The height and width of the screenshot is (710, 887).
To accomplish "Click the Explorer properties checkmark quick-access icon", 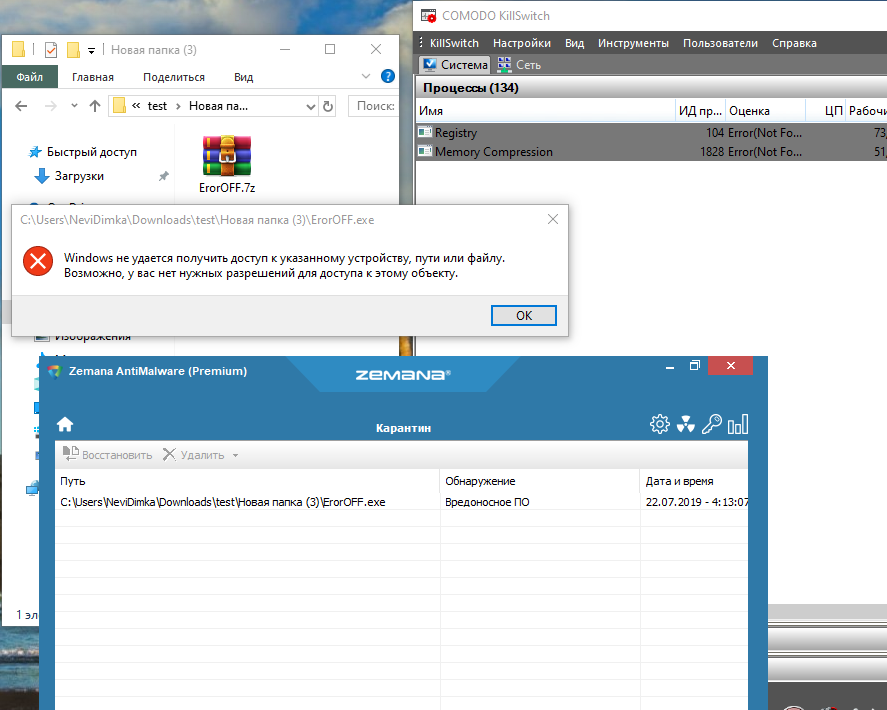I will [51, 50].
